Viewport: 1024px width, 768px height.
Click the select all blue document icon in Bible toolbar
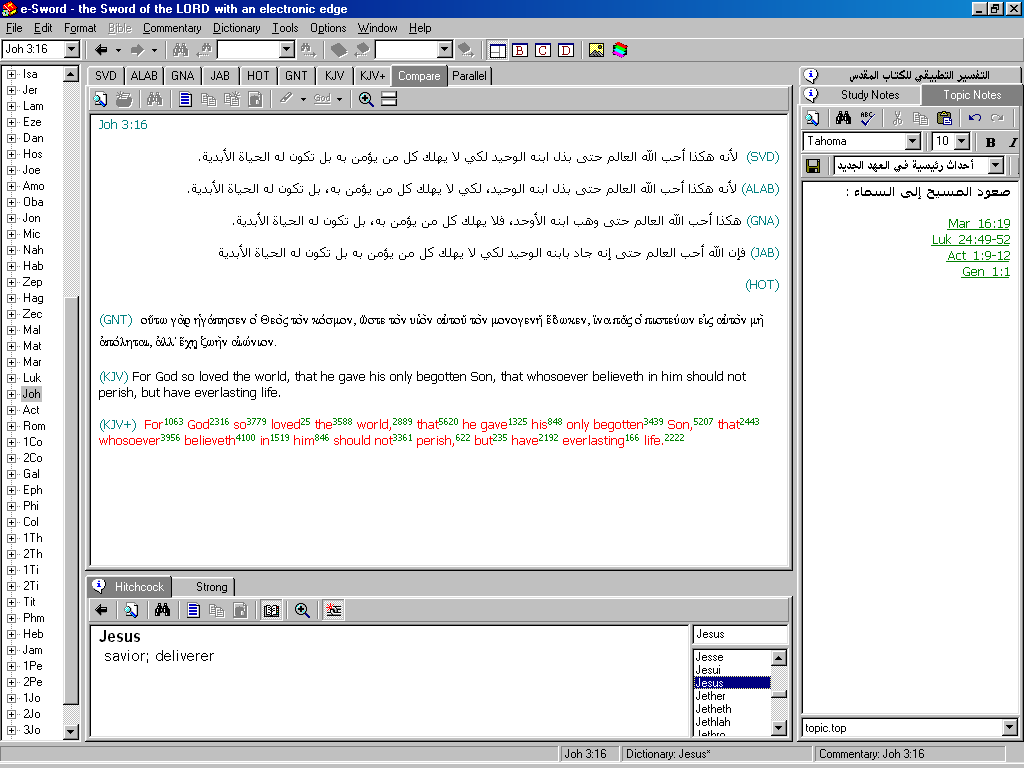coord(185,99)
